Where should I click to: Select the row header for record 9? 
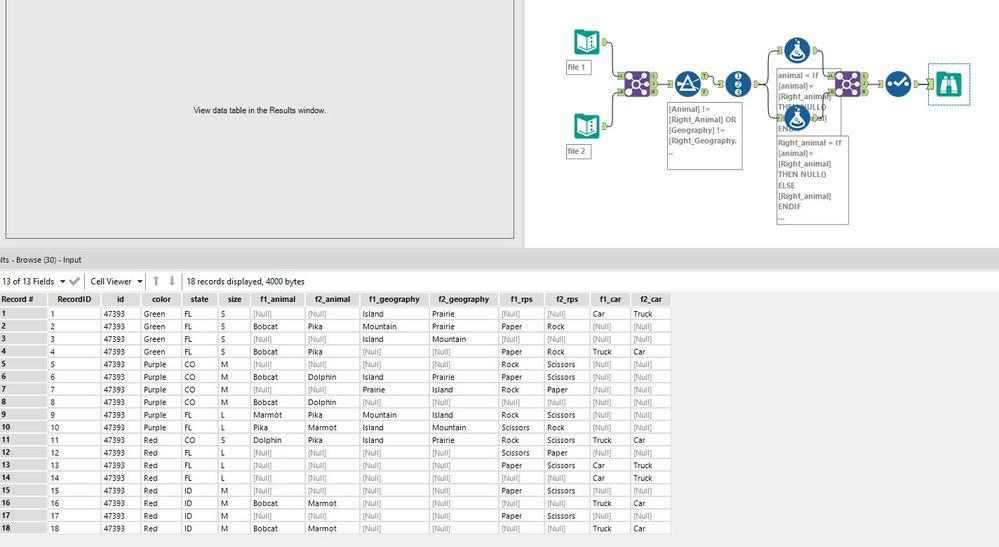(24, 415)
